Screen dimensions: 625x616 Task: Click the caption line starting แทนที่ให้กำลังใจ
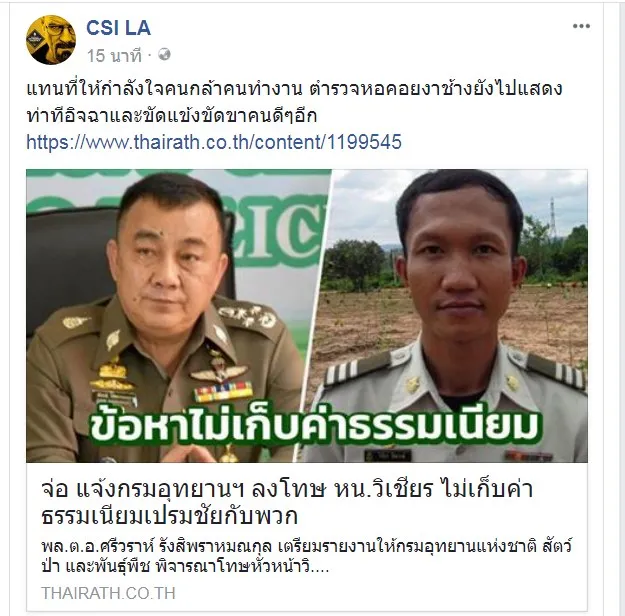(x=294, y=89)
